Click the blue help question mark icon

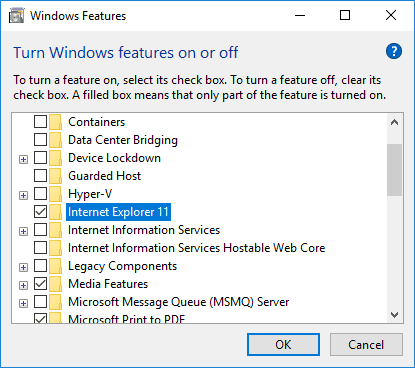tap(394, 51)
